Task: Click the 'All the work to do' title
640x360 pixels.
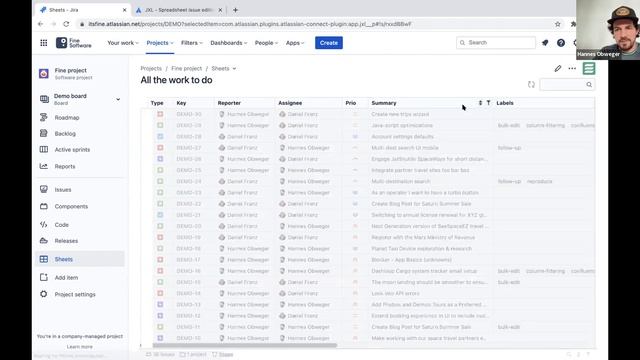Action: pos(176,80)
